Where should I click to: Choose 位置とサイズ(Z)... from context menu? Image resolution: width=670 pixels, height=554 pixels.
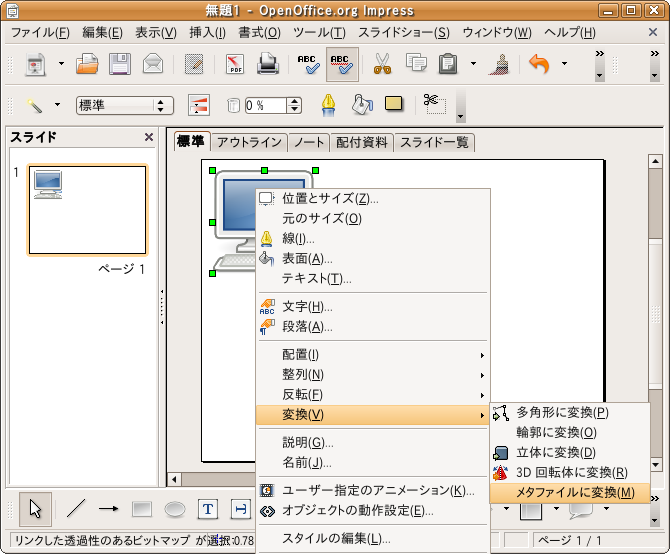click(x=373, y=199)
